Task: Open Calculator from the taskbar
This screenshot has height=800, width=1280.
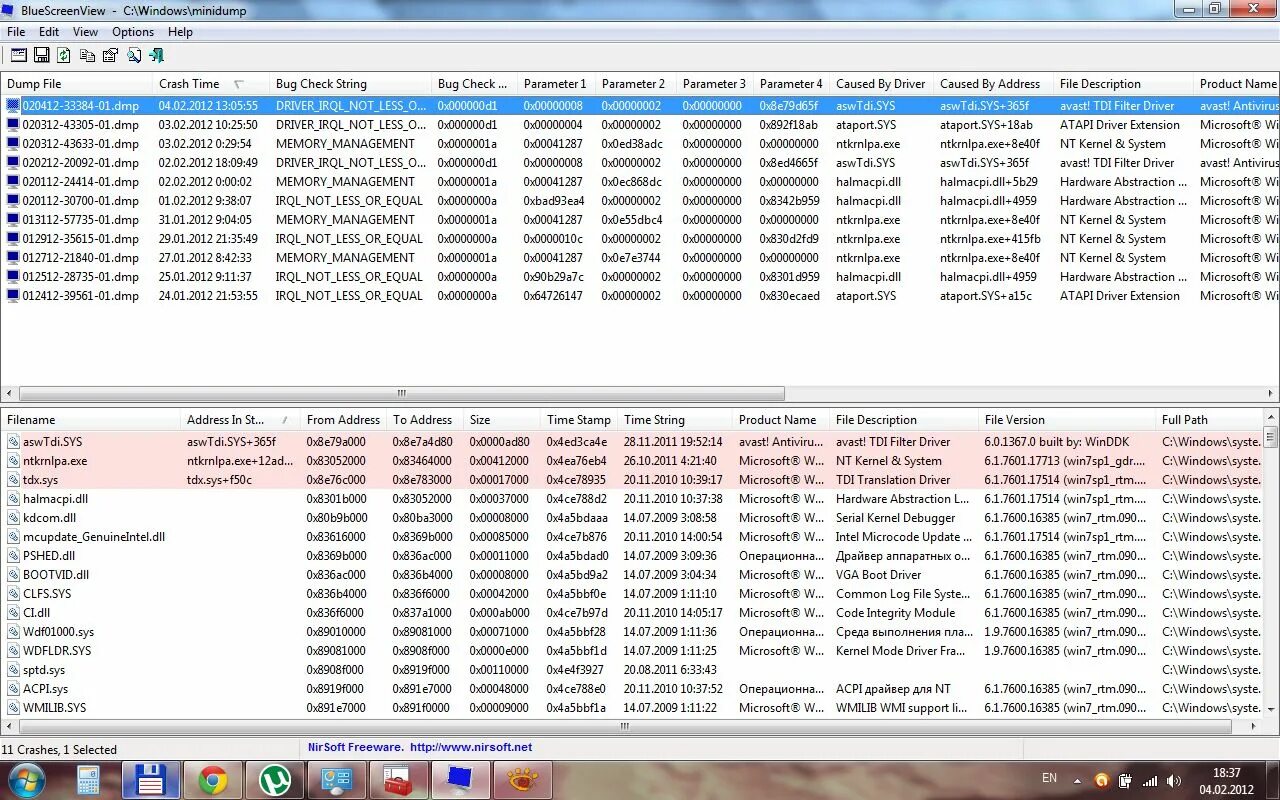Action: click(x=89, y=780)
